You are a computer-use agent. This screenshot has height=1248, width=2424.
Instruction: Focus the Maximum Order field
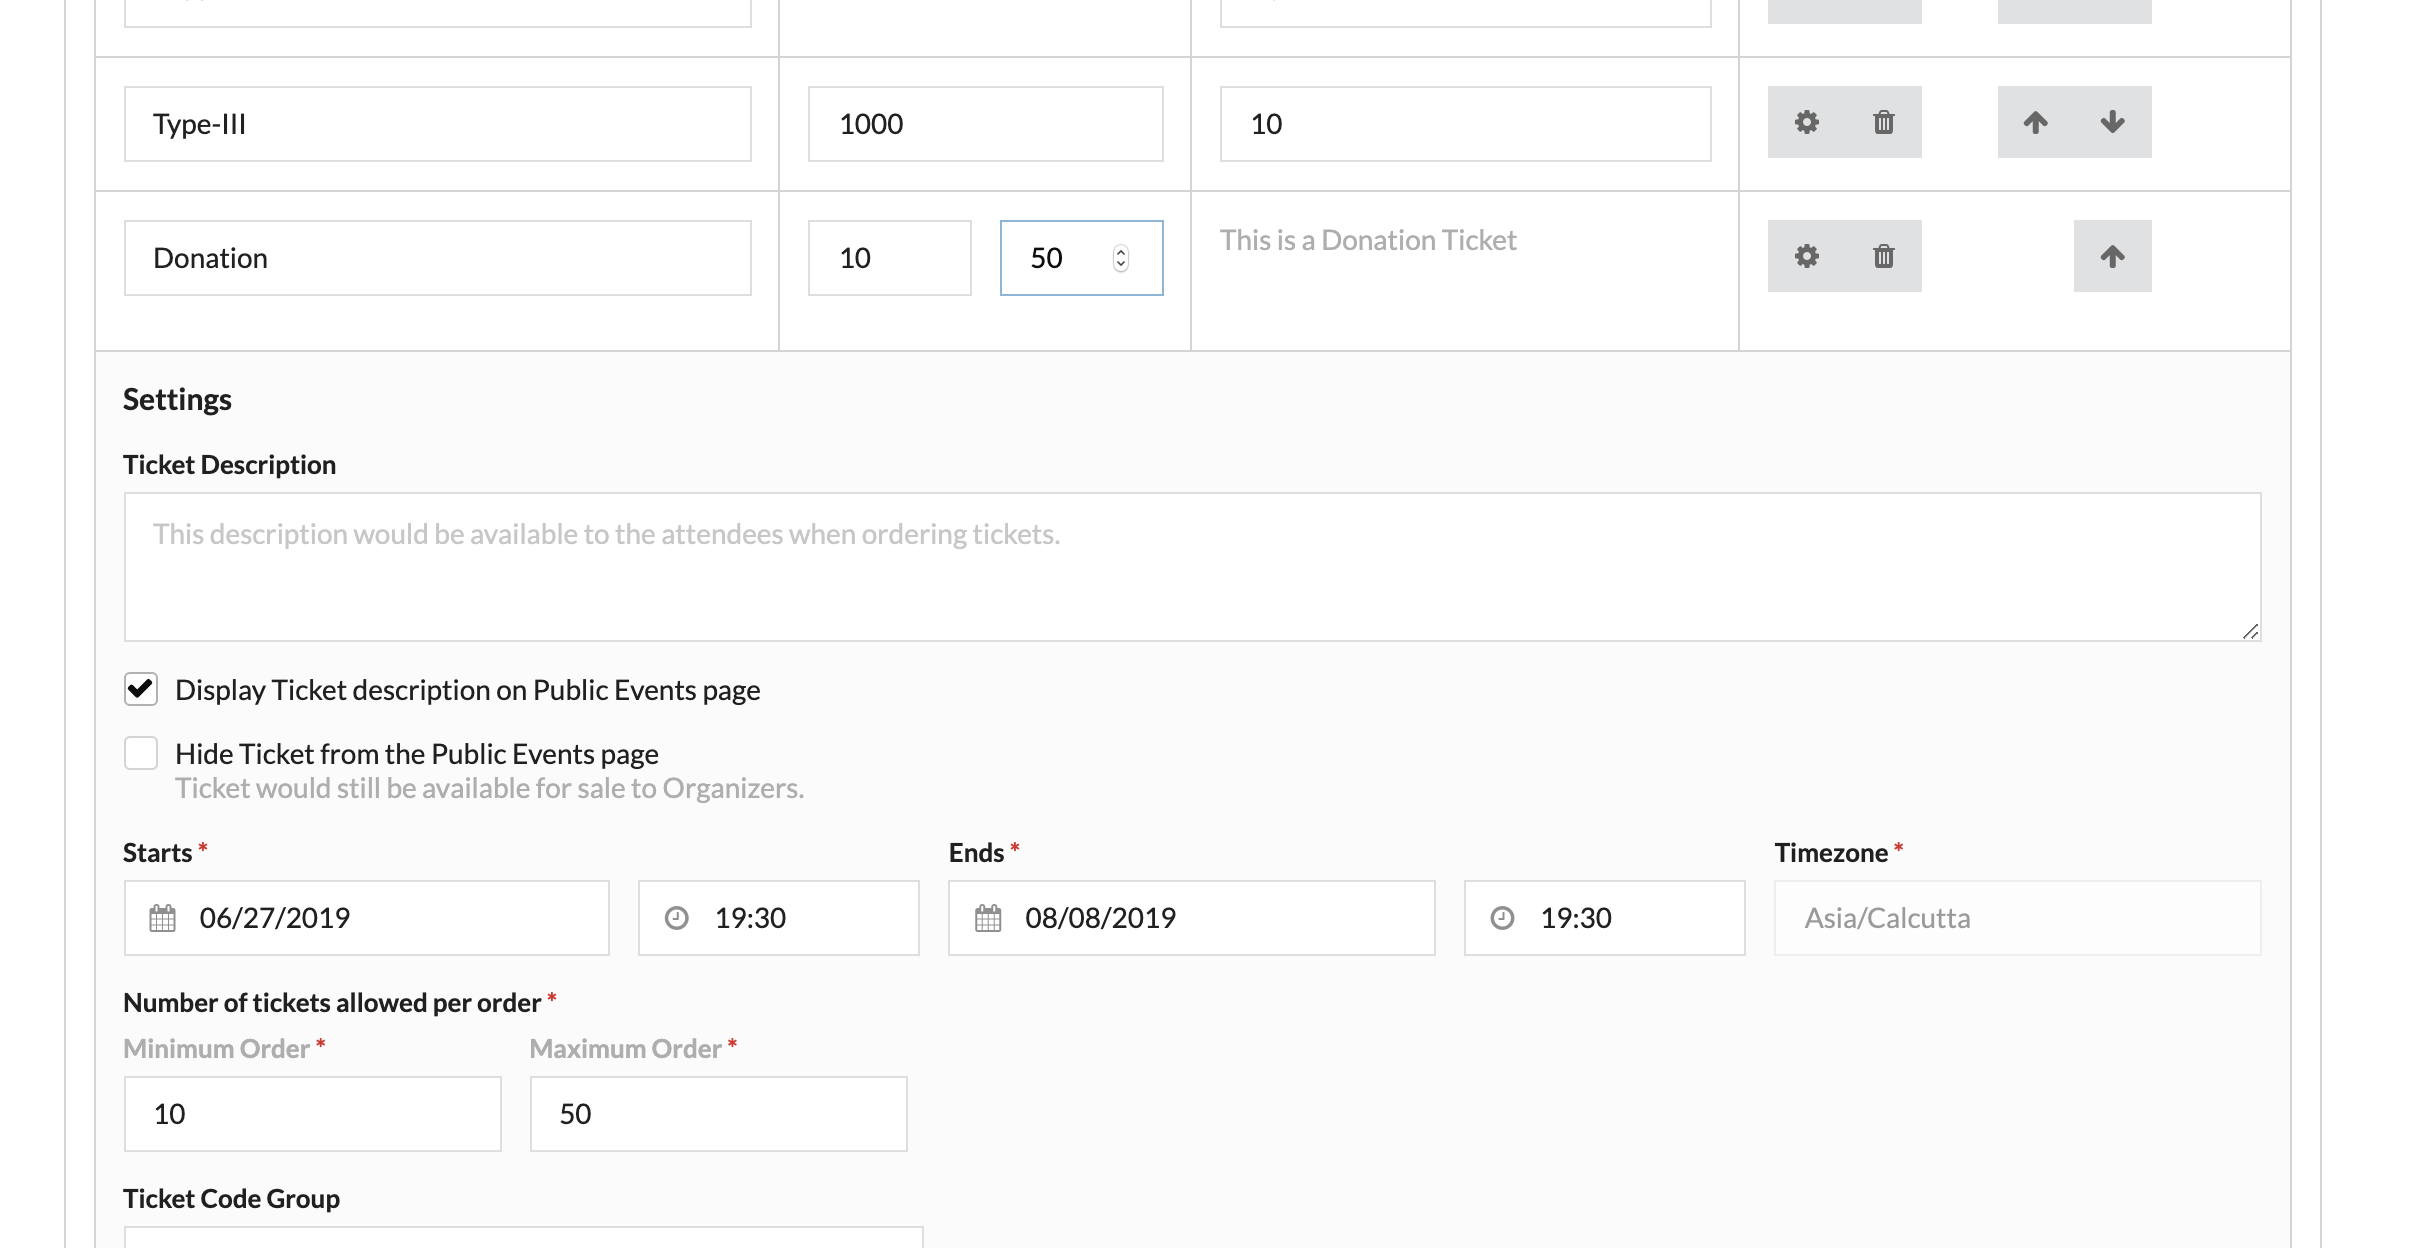pos(718,1114)
